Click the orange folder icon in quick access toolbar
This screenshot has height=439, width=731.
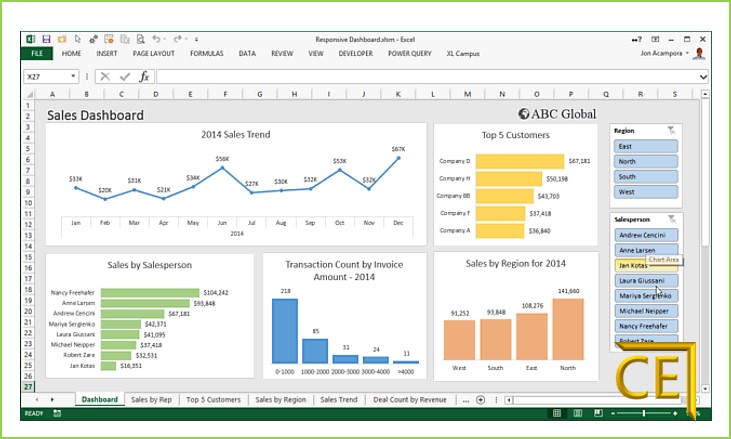62,39
